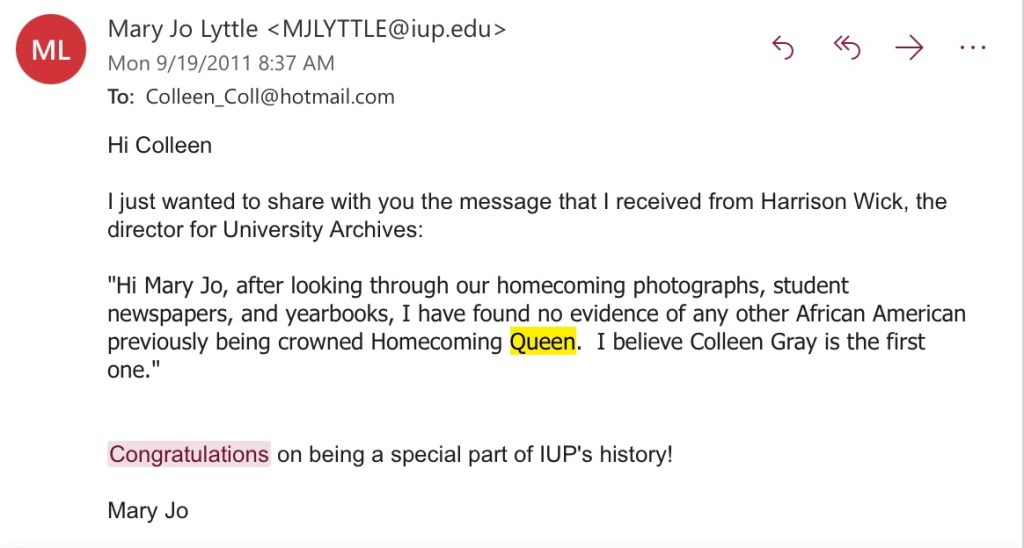This screenshot has height=548, width=1024.
Task: Click the yellow highlighted word Queen
Action: click(543, 342)
